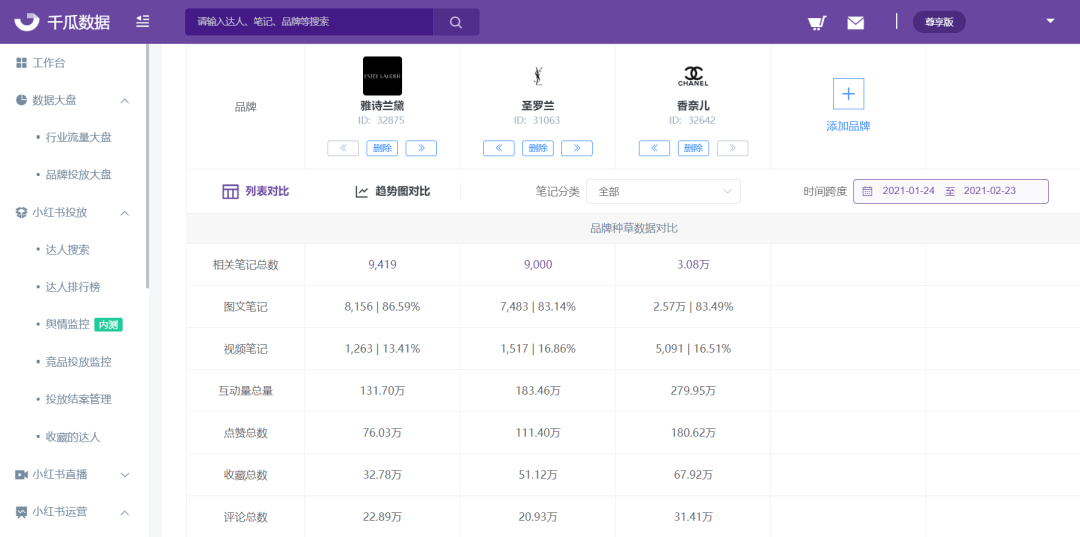Screen dimensions: 1080x537
Task: Move 雅诗兰黛 left with the « button
Action: pos(343,148)
